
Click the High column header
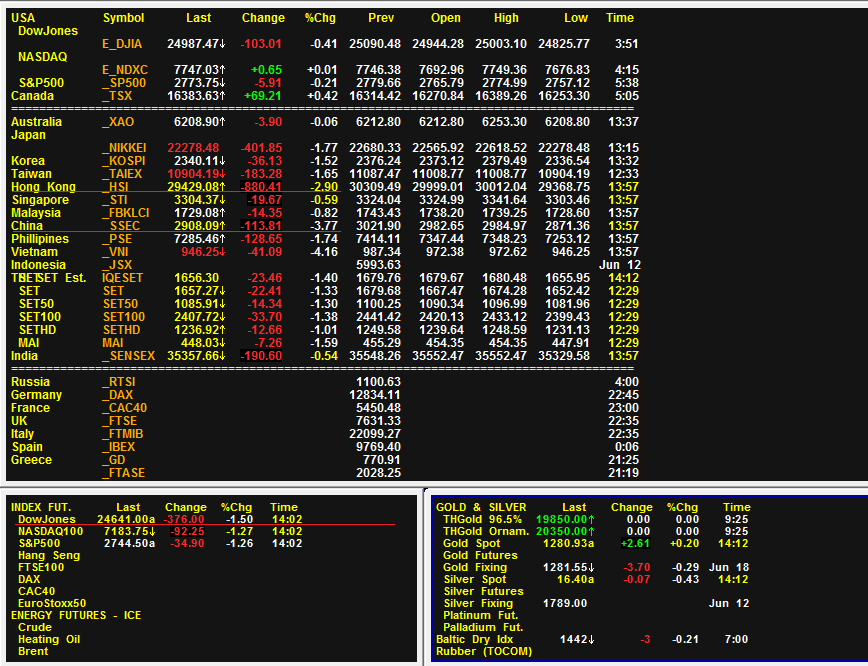click(x=506, y=18)
